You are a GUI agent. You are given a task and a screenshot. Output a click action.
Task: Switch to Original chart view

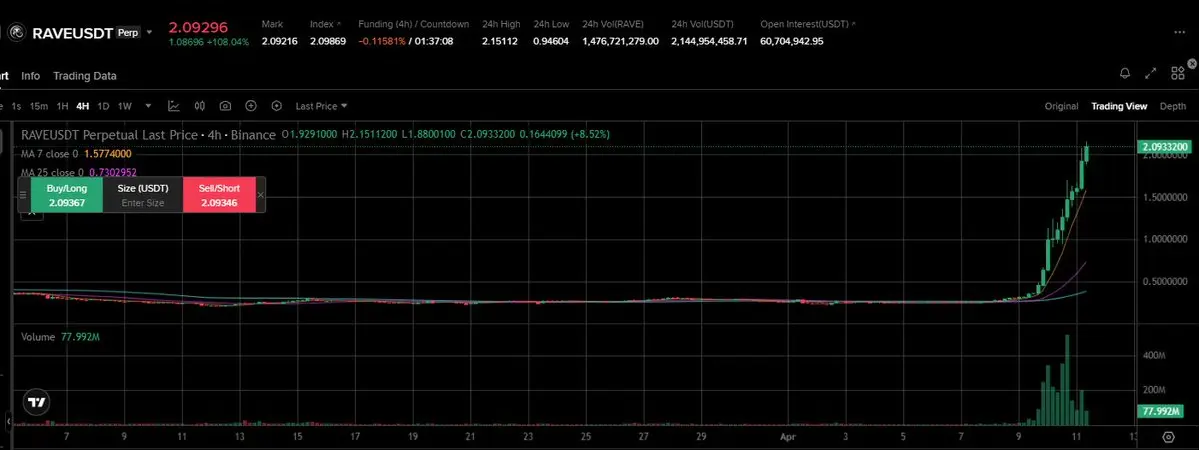[x=1061, y=106]
